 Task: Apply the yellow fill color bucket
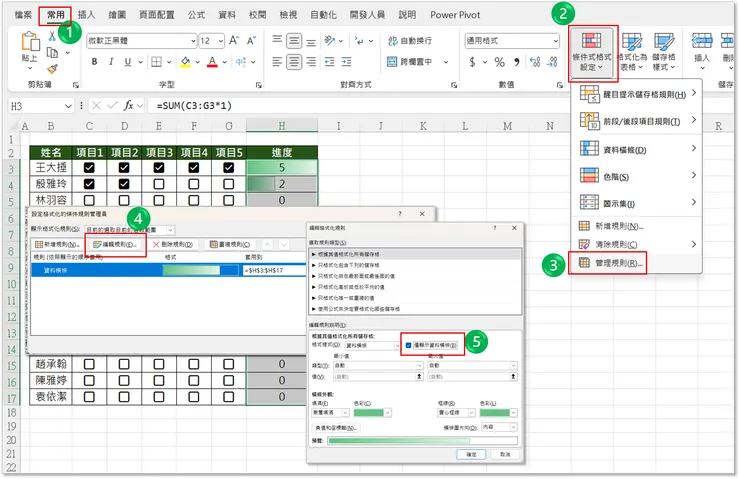[185, 62]
